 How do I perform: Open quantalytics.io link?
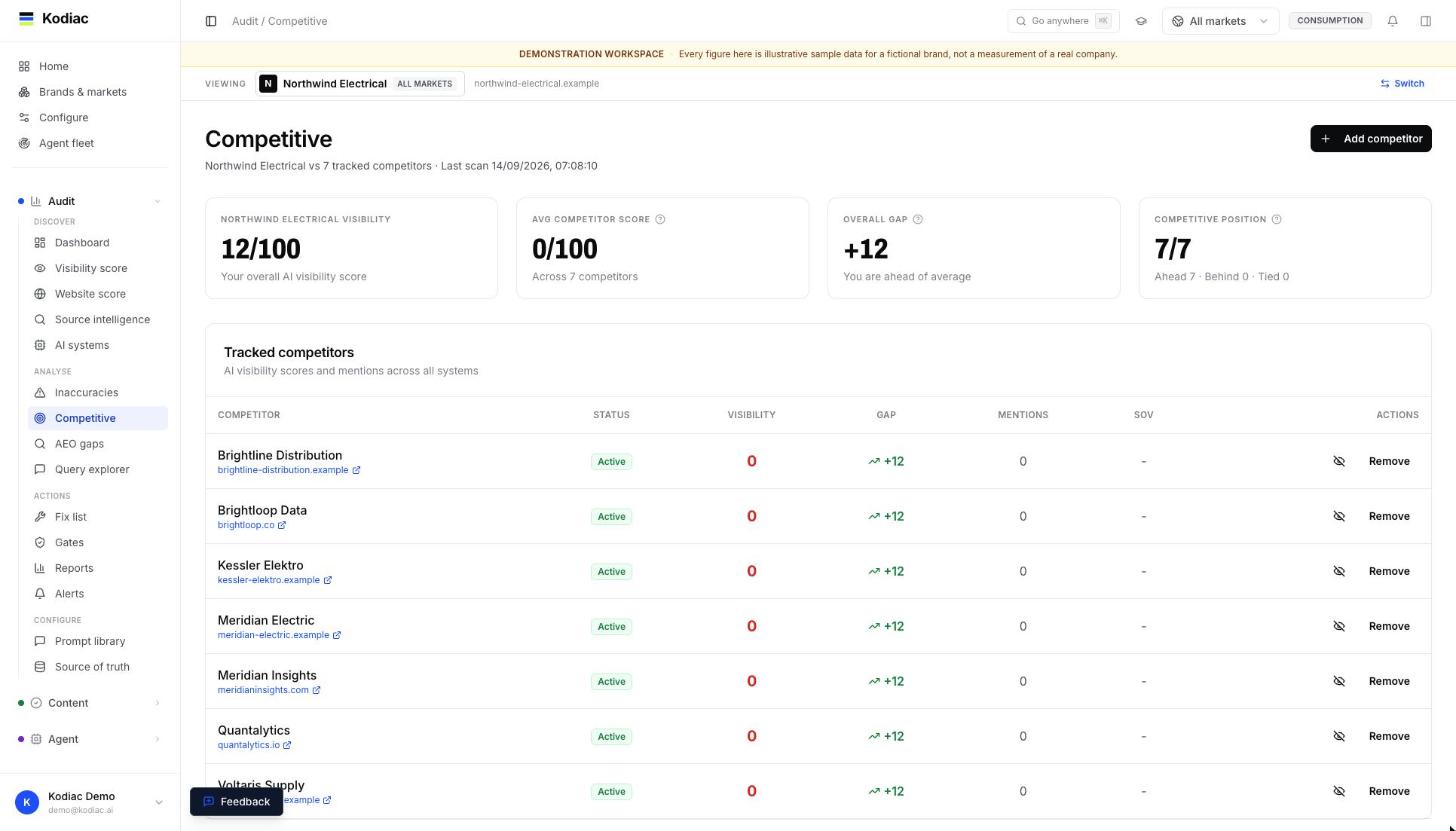tap(254, 745)
